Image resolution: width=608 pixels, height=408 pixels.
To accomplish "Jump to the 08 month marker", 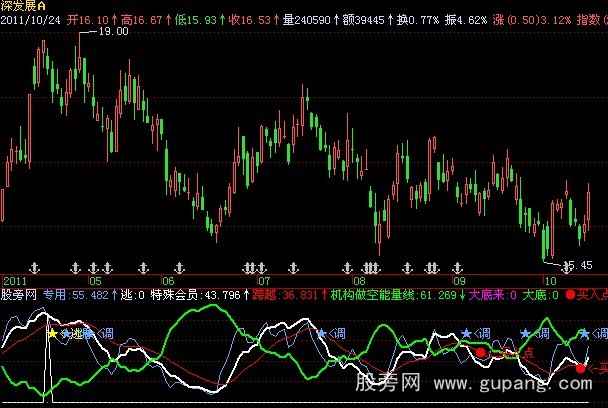I will [x=359, y=281].
